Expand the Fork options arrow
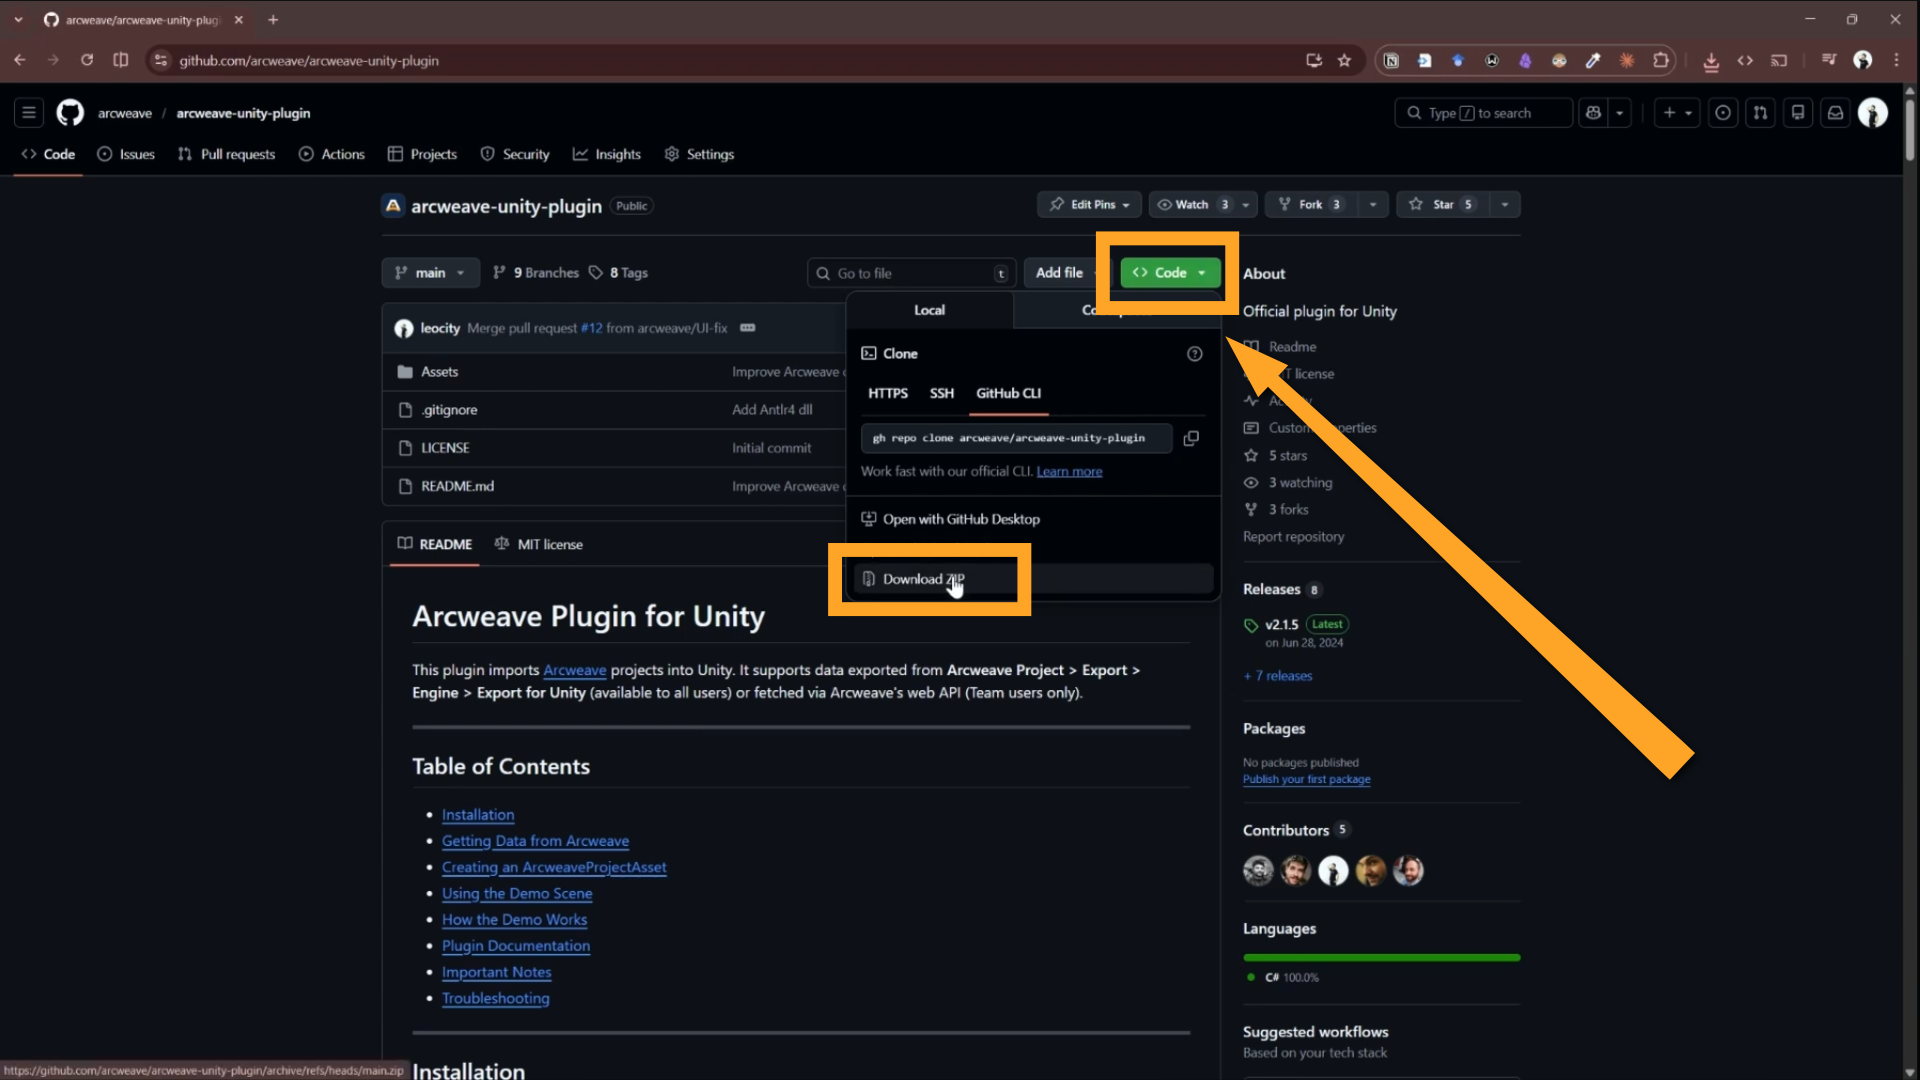This screenshot has height=1080, width=1920. click(x=1372, y=205)
